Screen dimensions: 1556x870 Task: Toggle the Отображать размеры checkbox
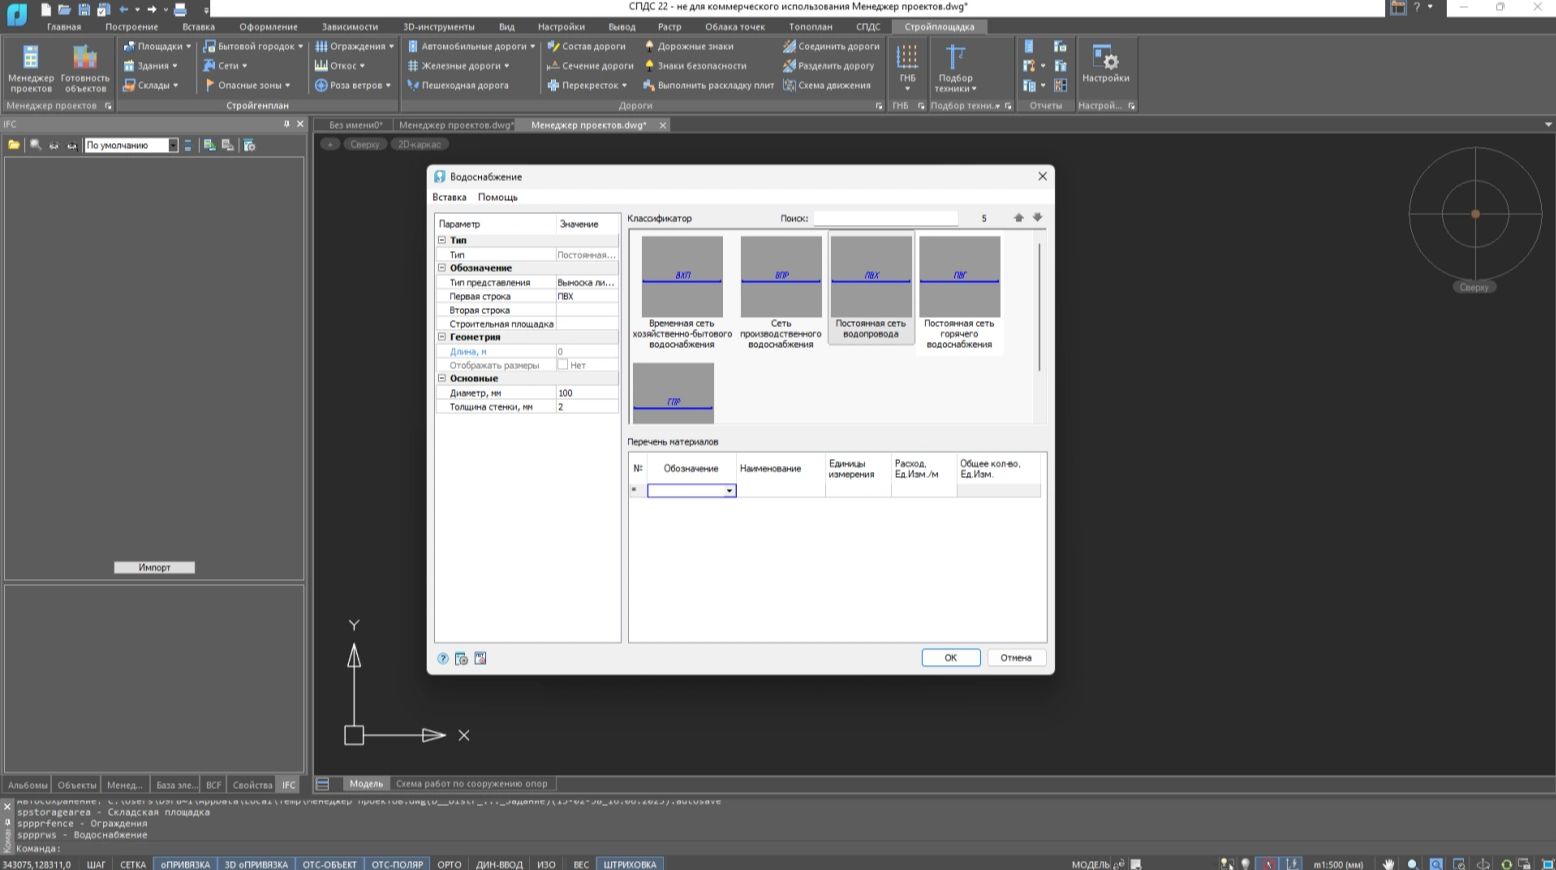[562, 365]
